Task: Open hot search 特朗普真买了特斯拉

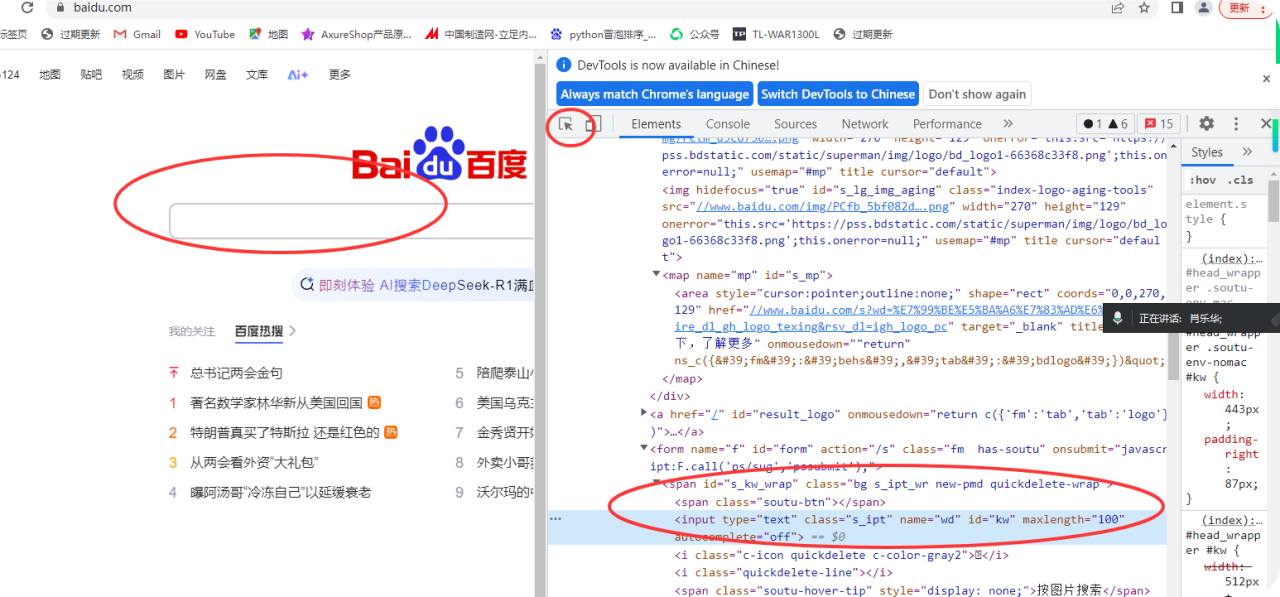Action: 285,433
